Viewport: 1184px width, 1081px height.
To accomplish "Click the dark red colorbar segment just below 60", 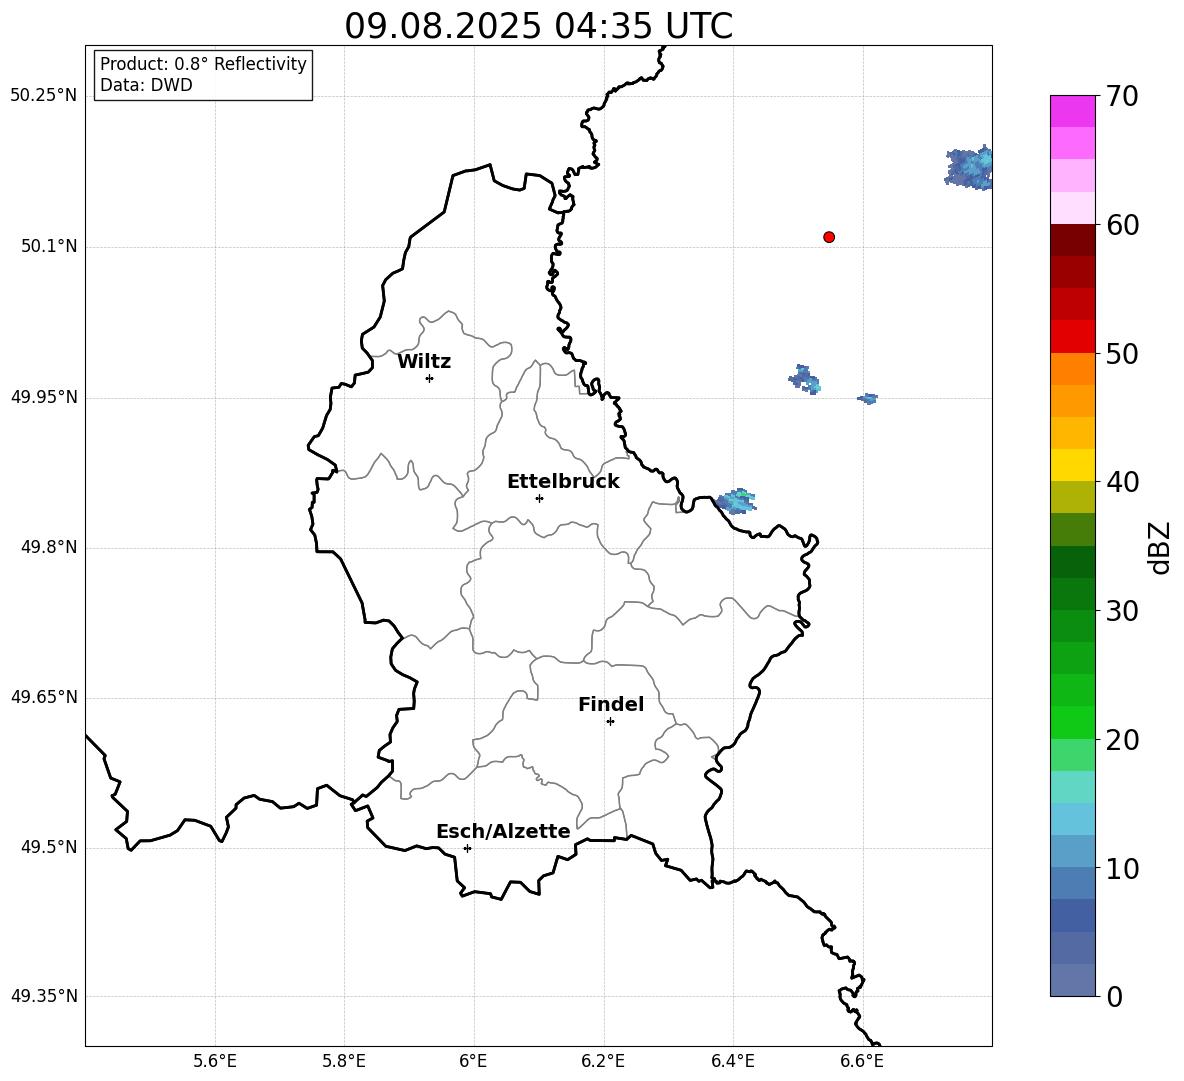I will click(x=1072, y=240).
